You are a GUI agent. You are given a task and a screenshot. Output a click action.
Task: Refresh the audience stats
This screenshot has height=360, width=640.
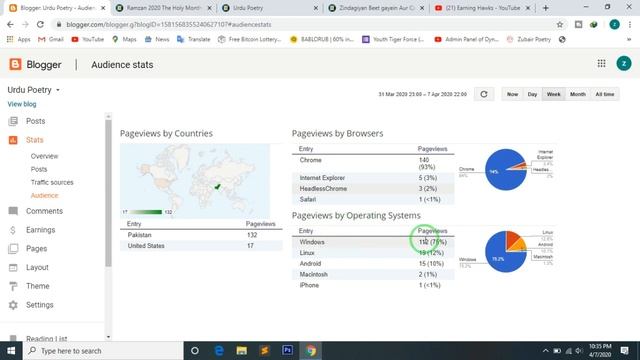pyautogui.click(x=484, y=94)
